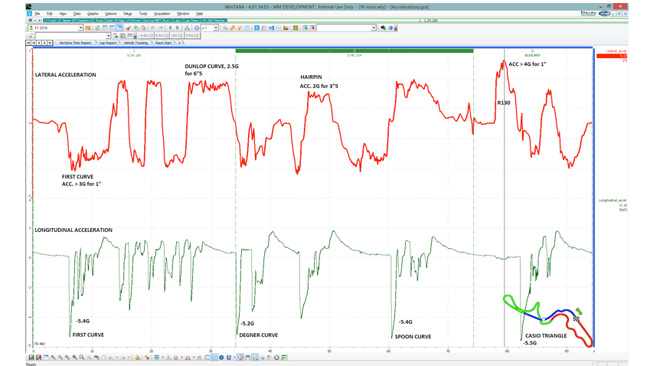The height and width of the screenshot is (366, 650).
Task: Toggle the highlighted layout icon in top toolbar
Action: click(x=120, y=28)
